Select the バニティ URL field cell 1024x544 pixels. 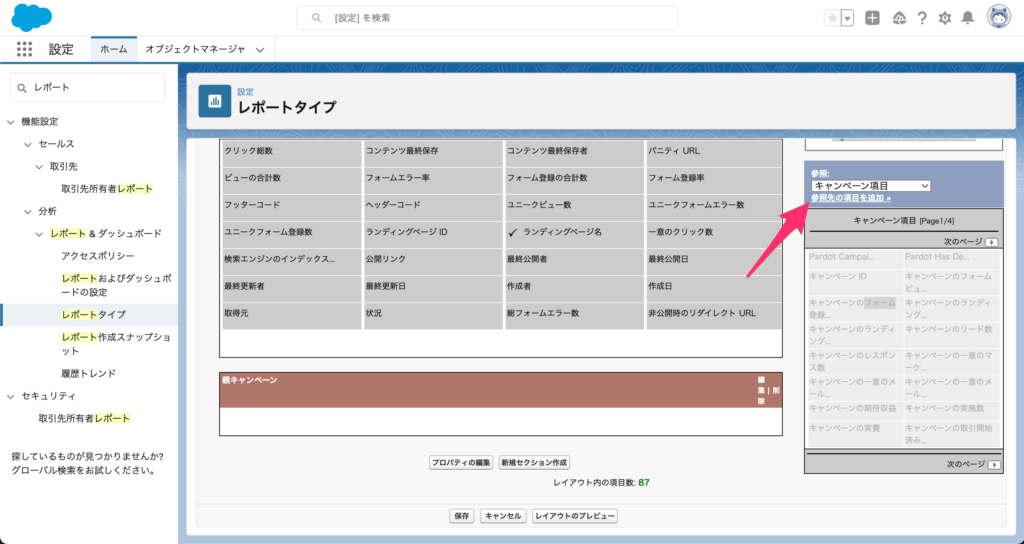tap(714, 152)
